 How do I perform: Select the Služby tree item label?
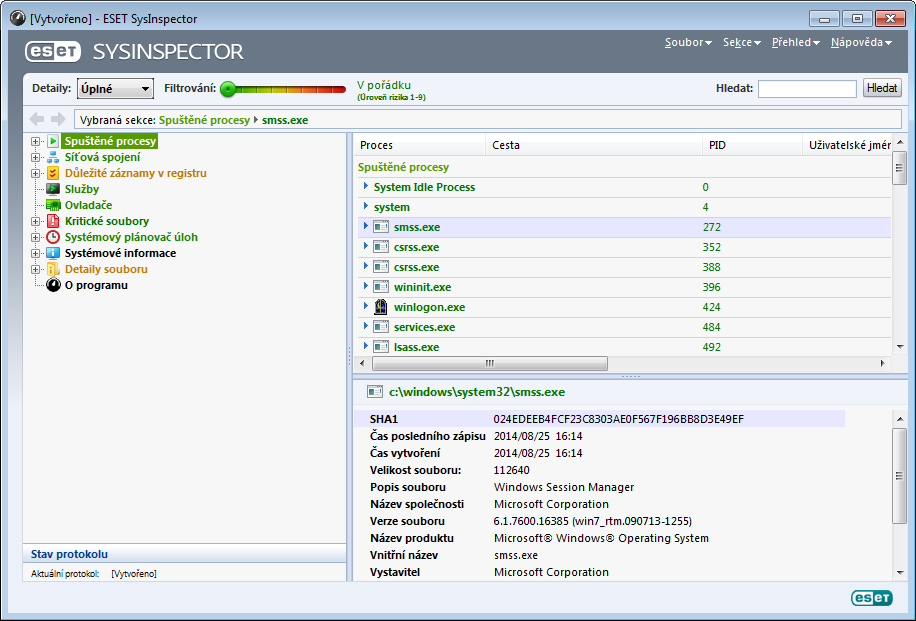(82, 189)
